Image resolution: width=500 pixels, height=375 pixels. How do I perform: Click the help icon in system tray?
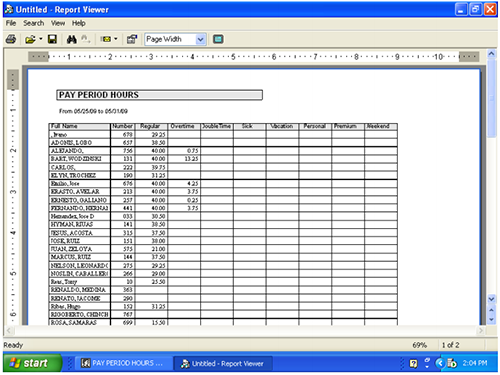click(x=413, y=363)
